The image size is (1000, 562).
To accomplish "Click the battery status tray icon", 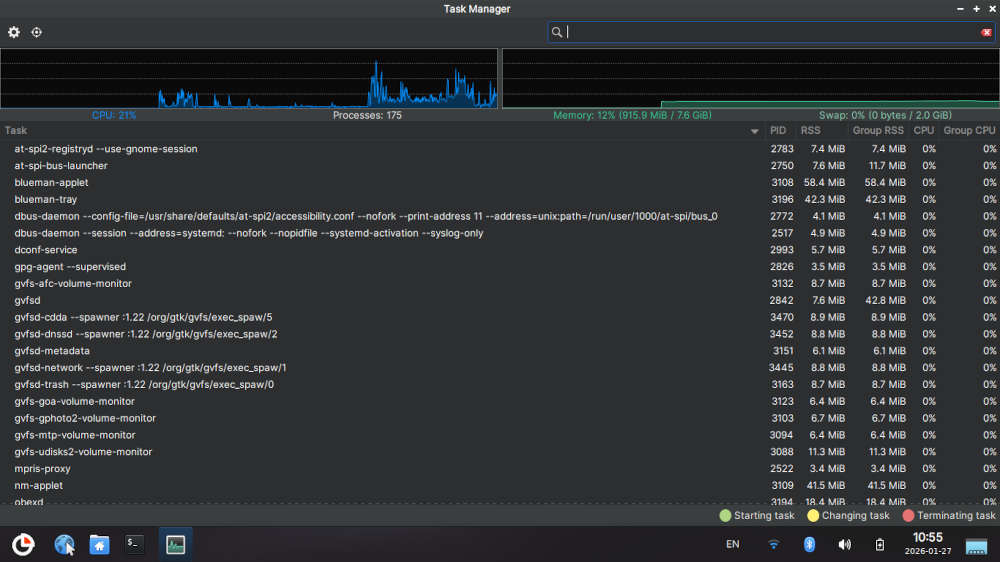I will point(880,544).
